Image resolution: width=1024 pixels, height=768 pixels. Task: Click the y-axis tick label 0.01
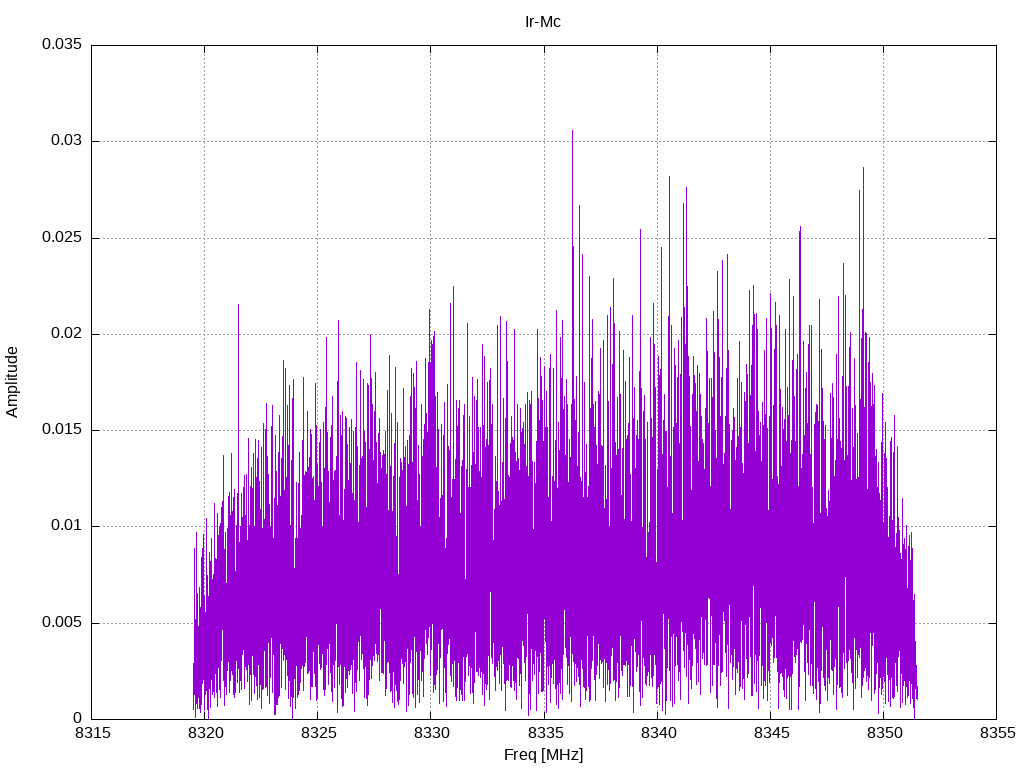(x=67, y=526)
